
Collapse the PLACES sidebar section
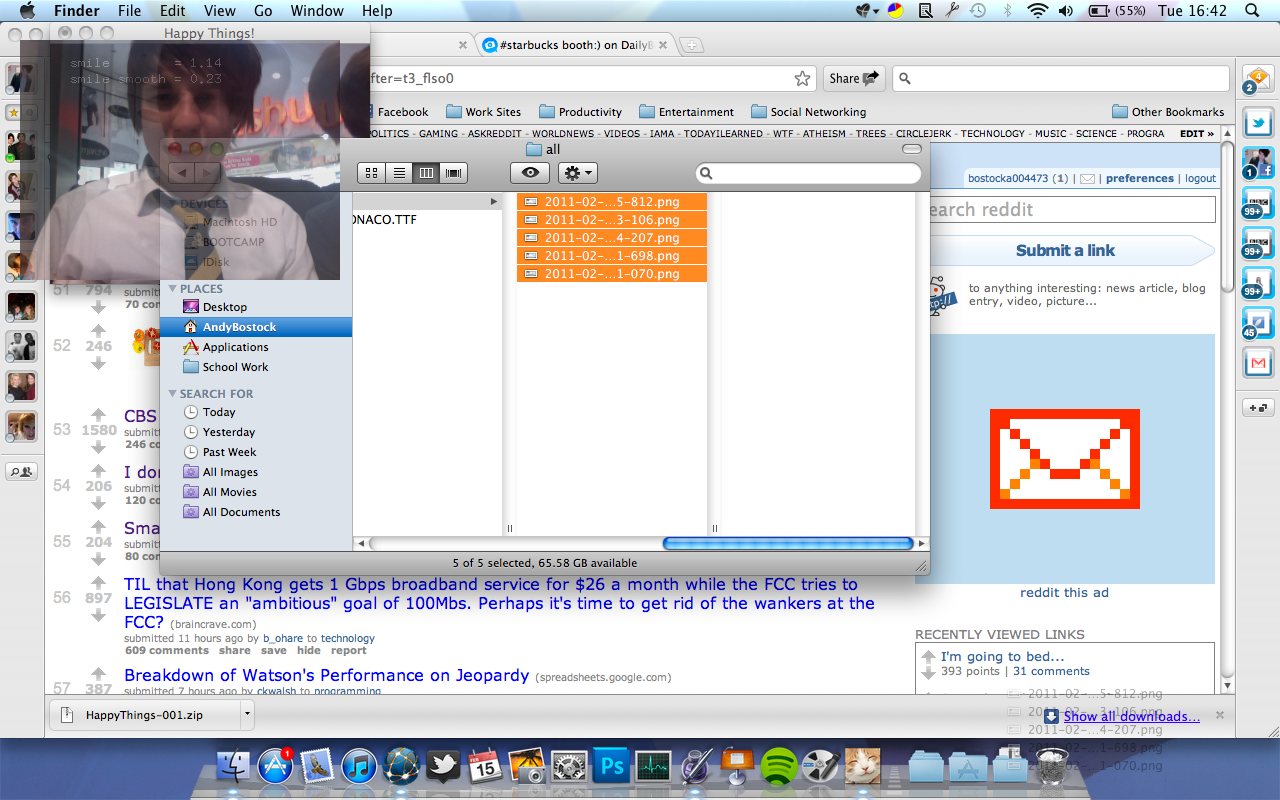pyautogui.click(x=172, y=289)
